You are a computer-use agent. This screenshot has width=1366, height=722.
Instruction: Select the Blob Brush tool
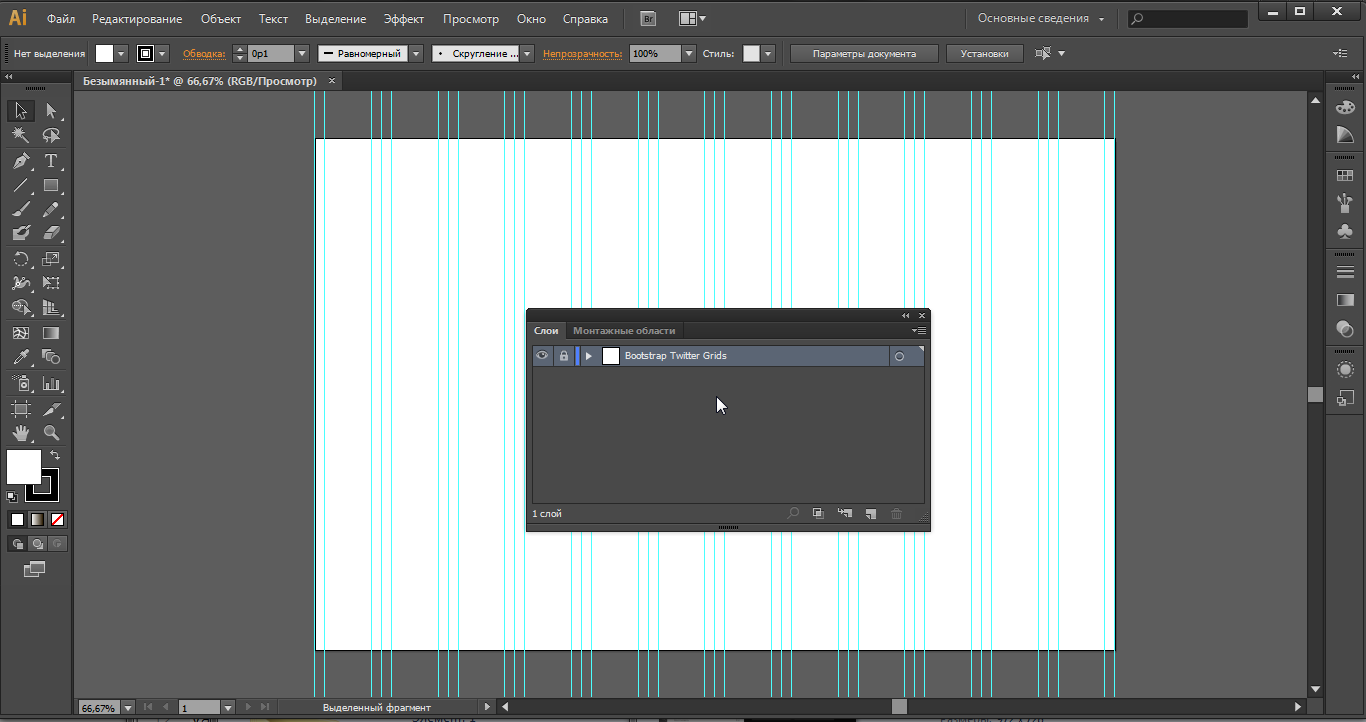point(21,233)
